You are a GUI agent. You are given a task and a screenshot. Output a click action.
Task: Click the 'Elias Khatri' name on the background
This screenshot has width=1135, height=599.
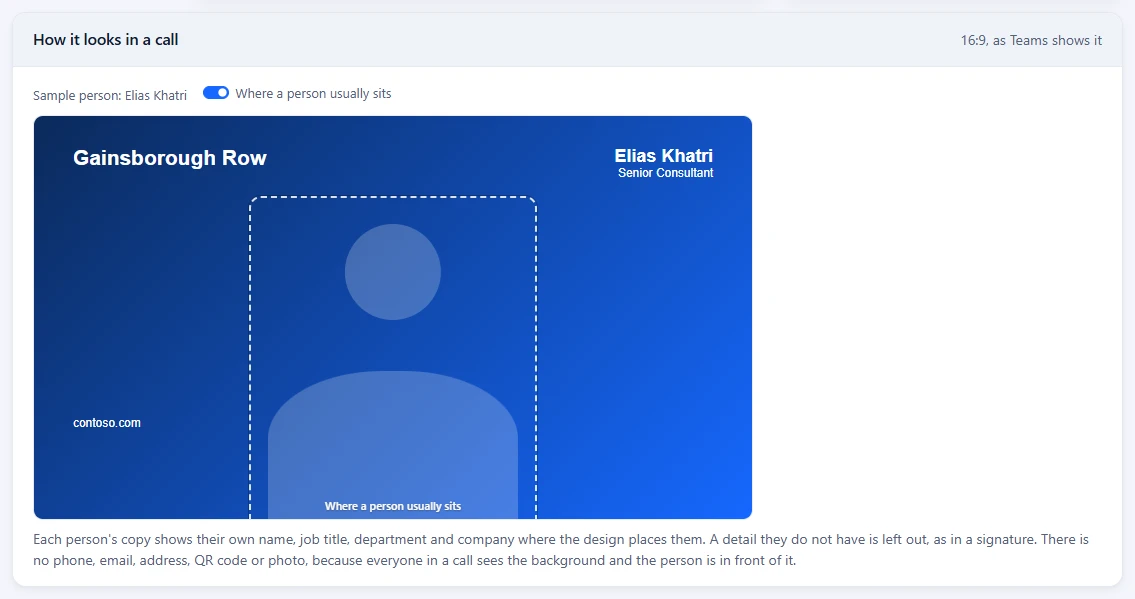coord(664,156)
